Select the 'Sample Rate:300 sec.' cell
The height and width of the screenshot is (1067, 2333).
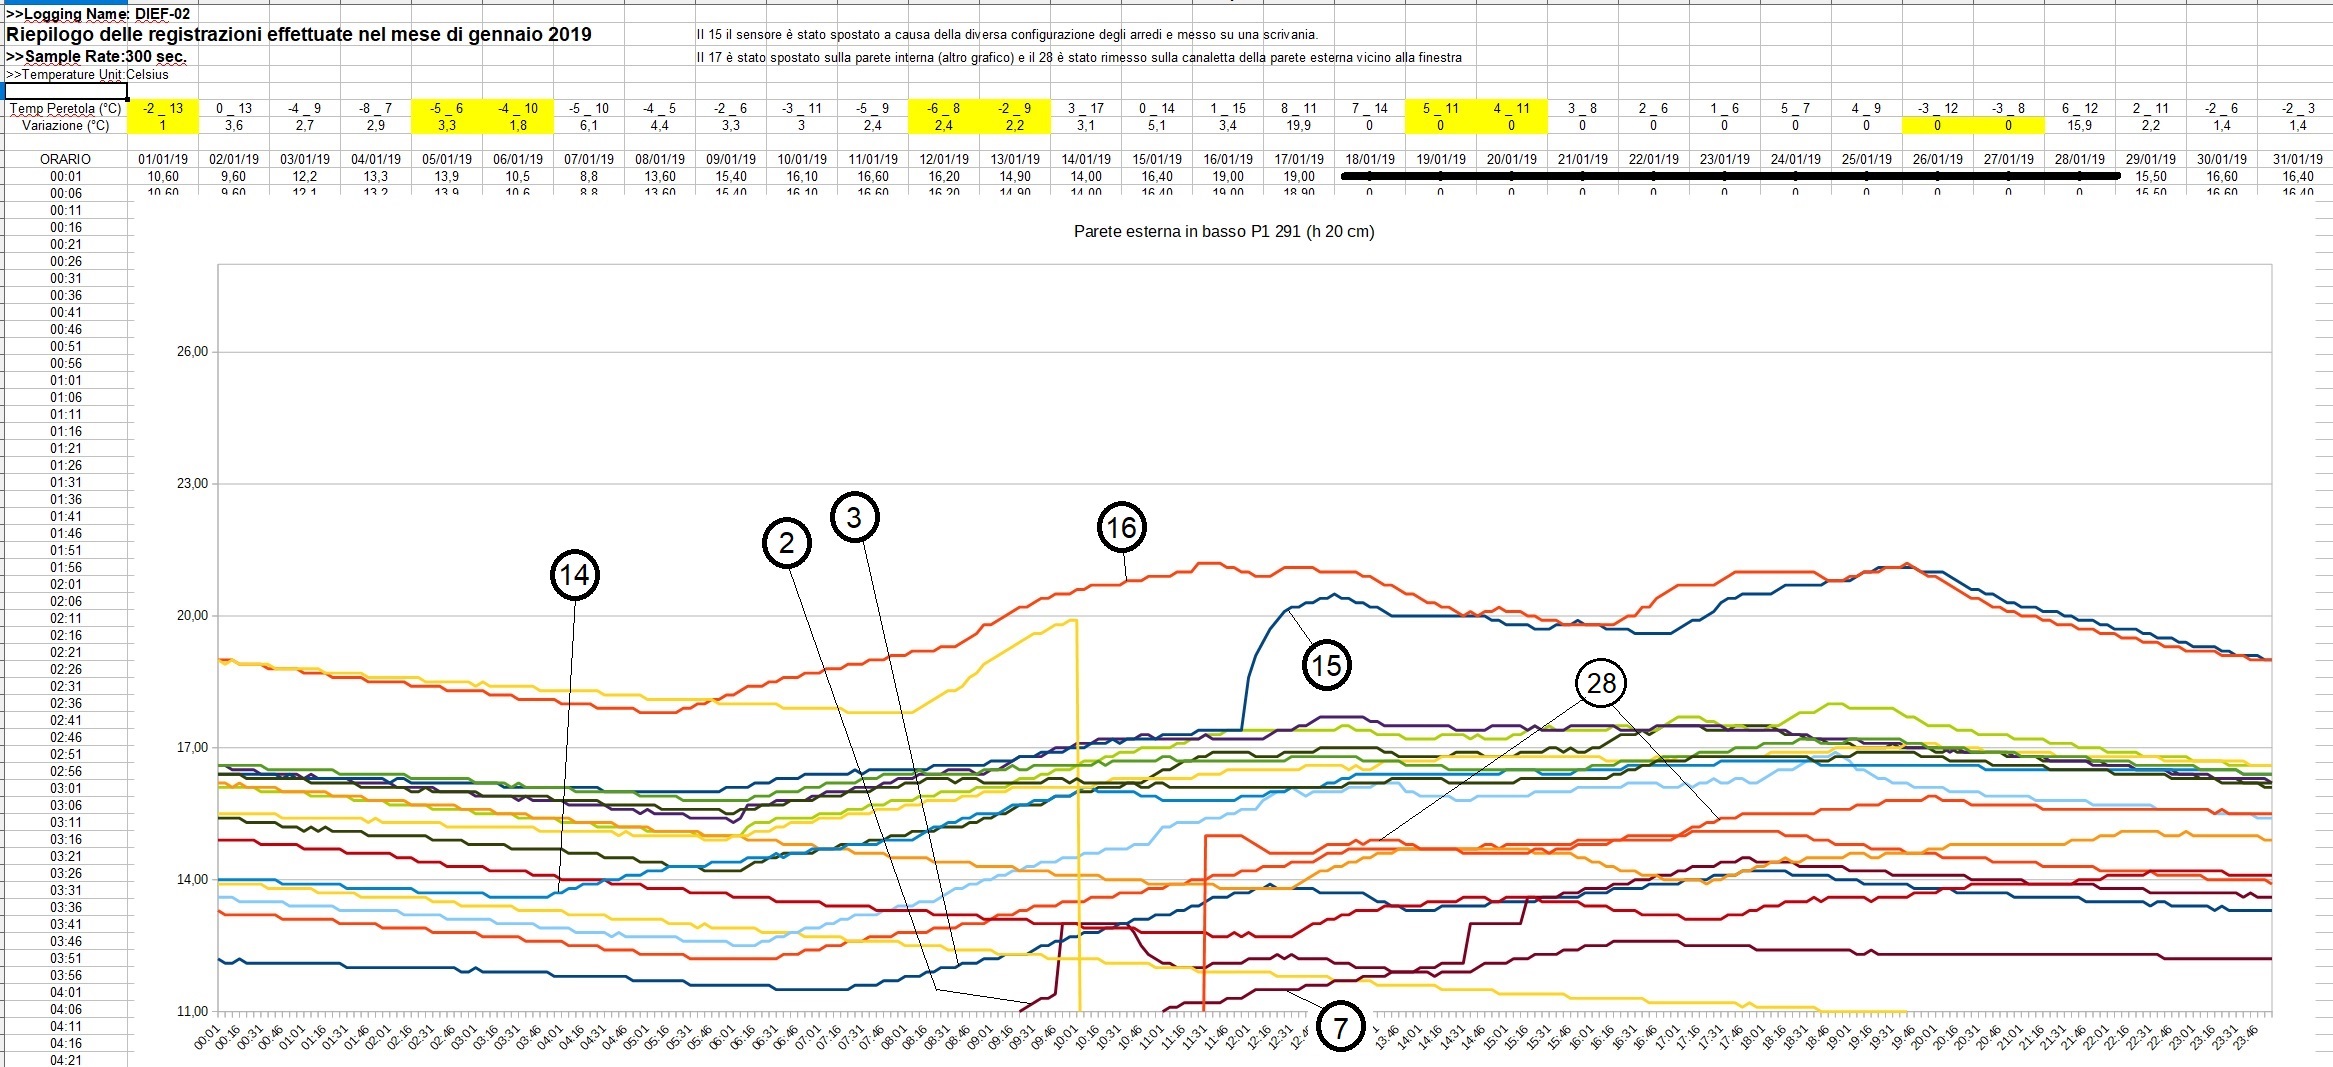pyautogui.click(x=96, y=57)
